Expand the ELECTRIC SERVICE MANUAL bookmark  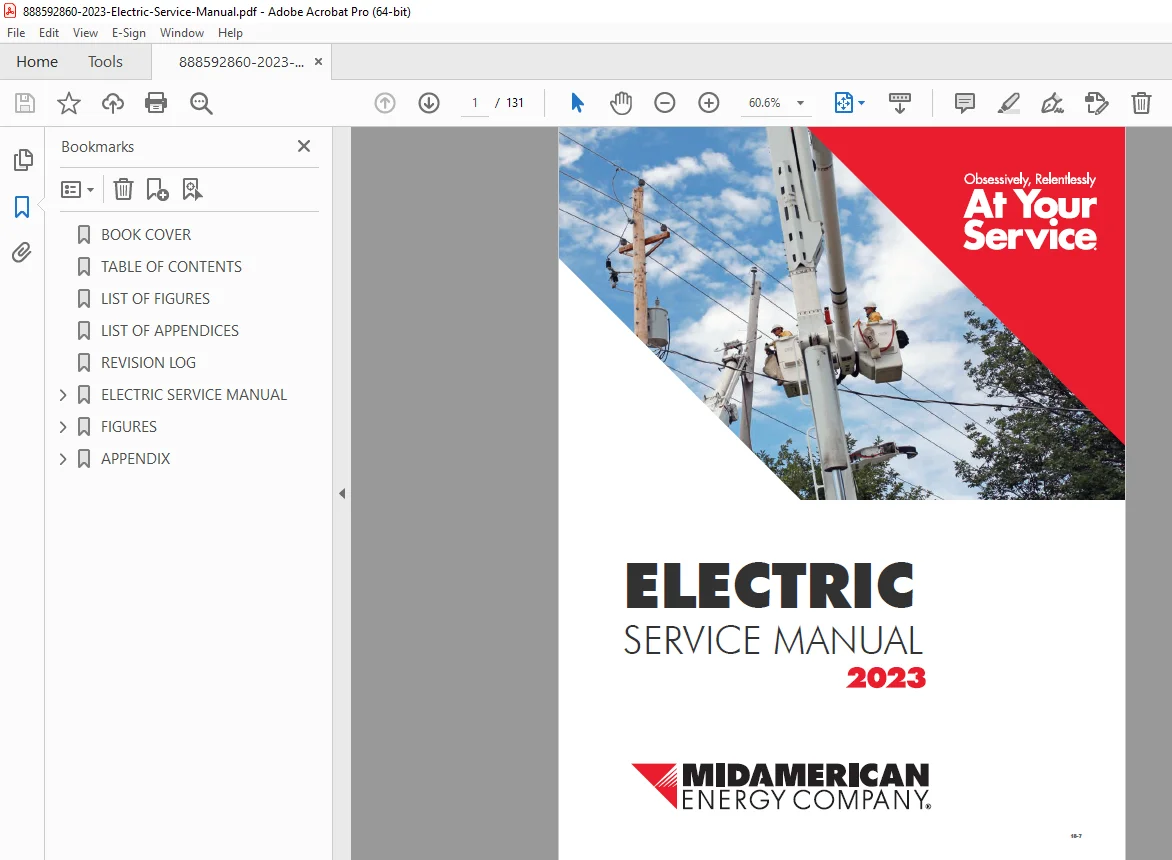[63, 395]
